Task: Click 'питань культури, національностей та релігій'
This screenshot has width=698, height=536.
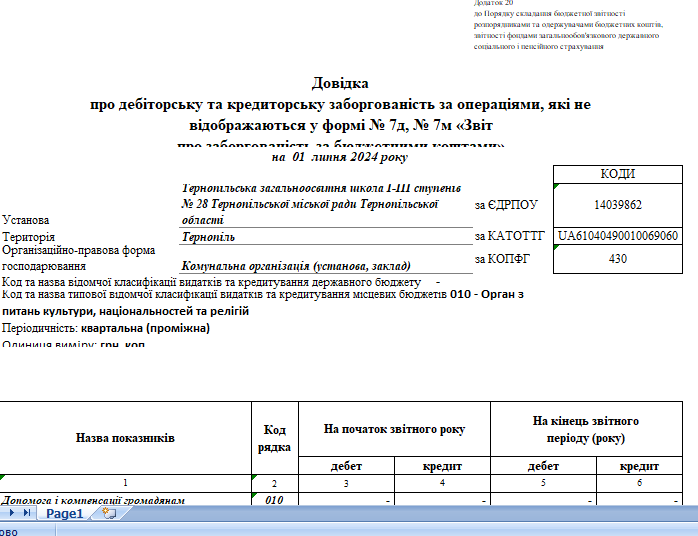Action: pyautogui.click(x=126, y=311)
